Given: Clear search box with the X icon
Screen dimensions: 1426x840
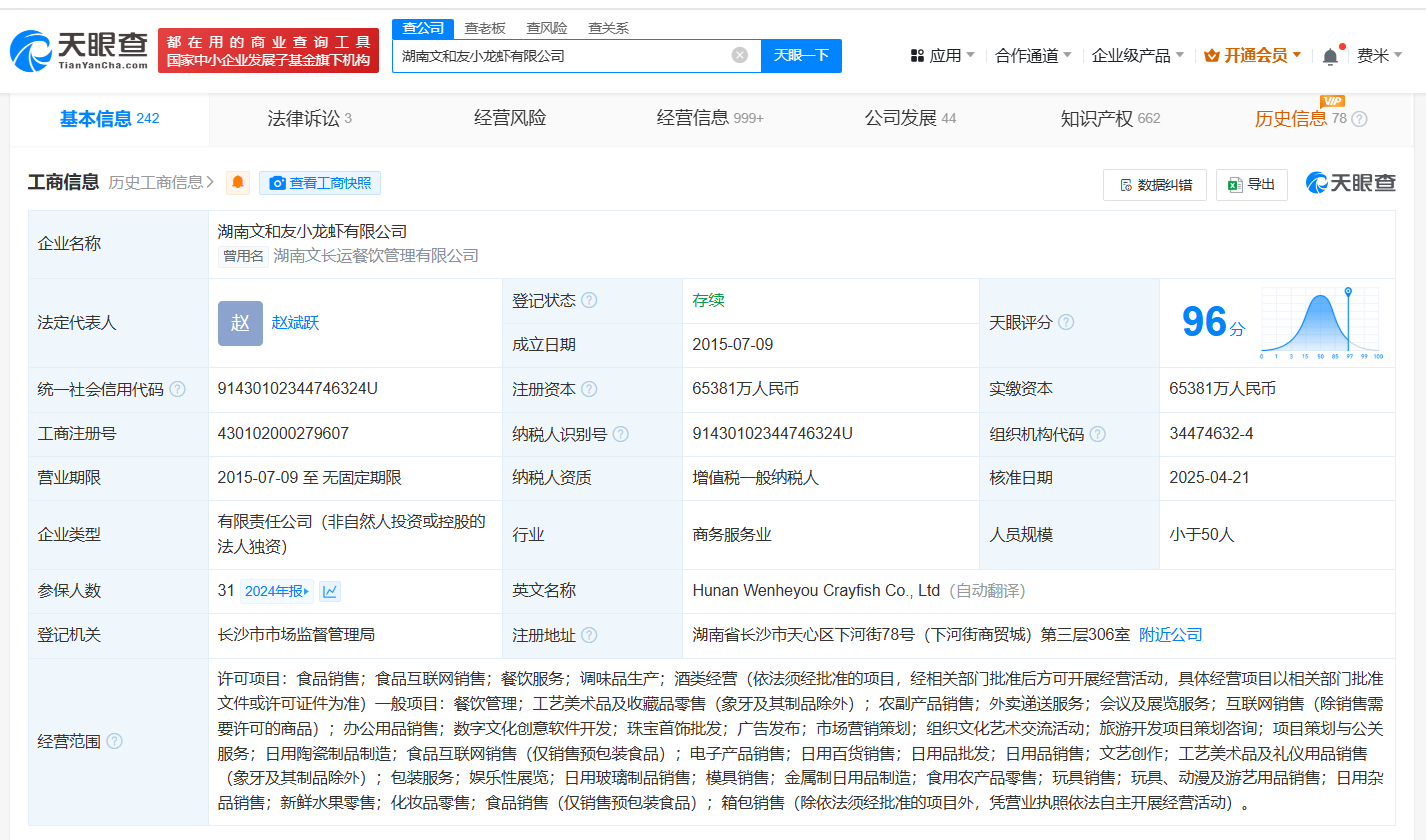Looking at the screenshot, I should click(x=739, y=55).
